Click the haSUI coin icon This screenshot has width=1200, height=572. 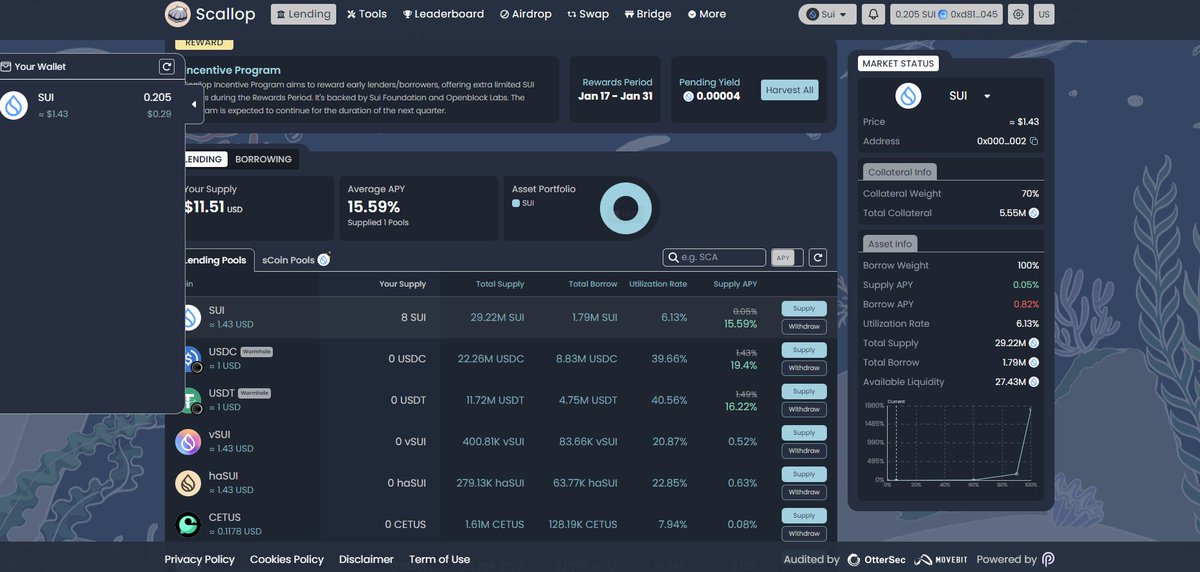pyautogui.click(x=188, y=483)
